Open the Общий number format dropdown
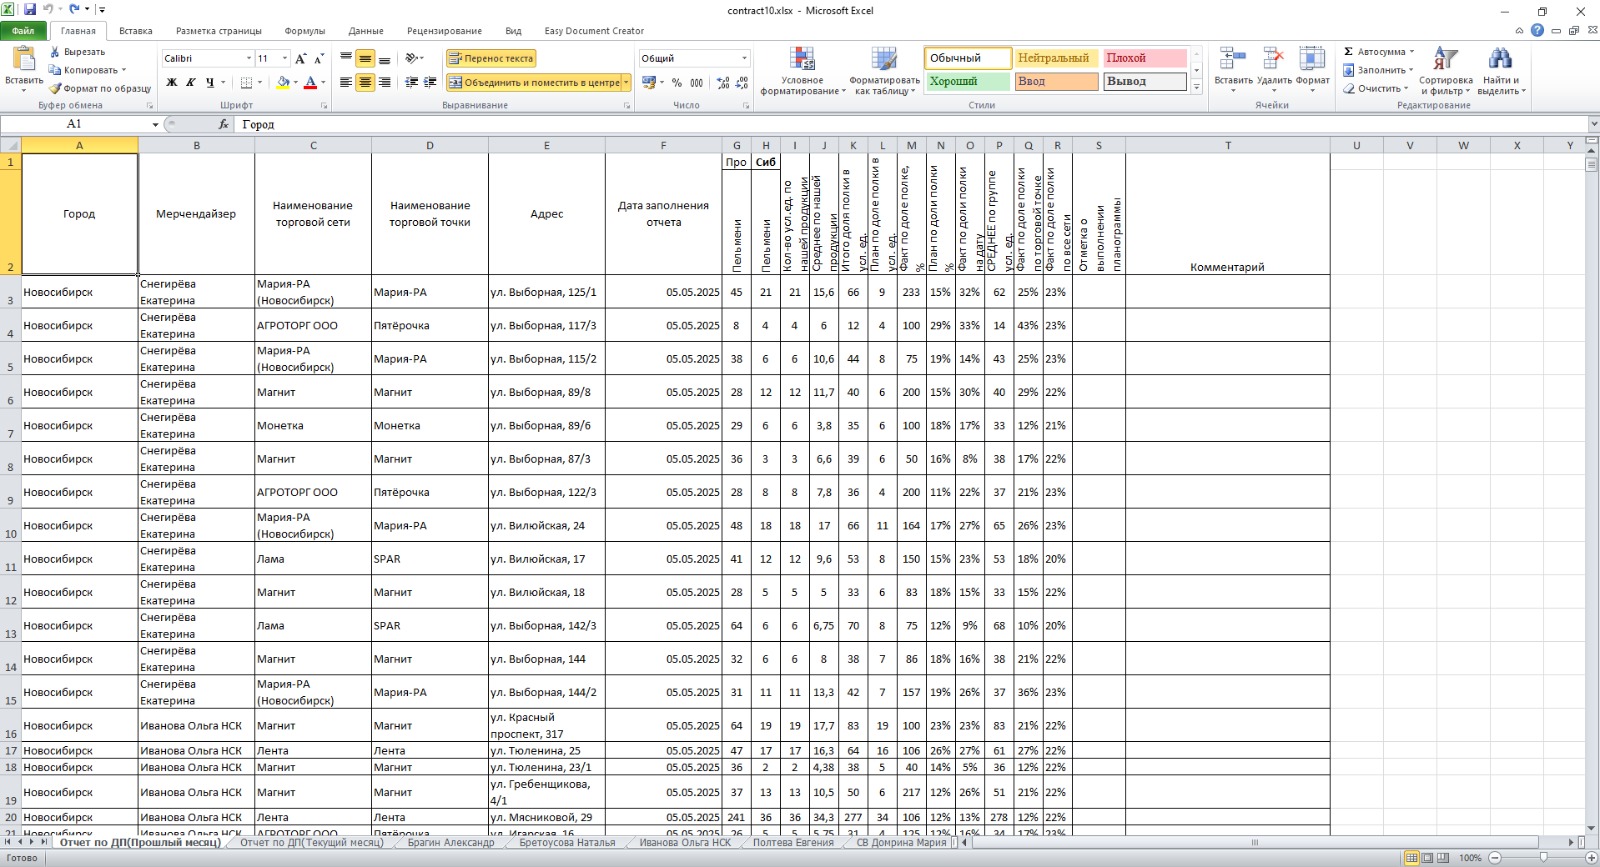The width and height of the screenshot is (1600, 867). tap(744, 59)
